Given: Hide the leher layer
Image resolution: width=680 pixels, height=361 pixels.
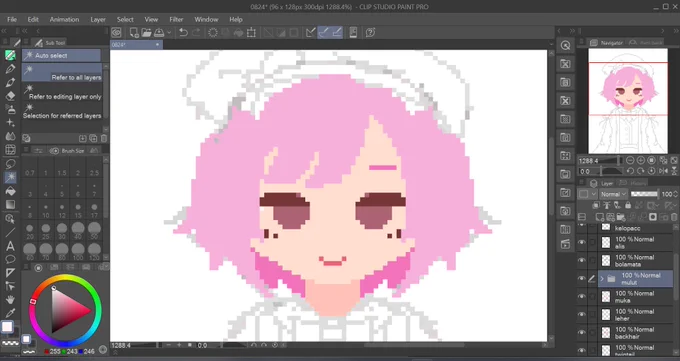Looking at the screenshot, I should [x=582, y=315].
